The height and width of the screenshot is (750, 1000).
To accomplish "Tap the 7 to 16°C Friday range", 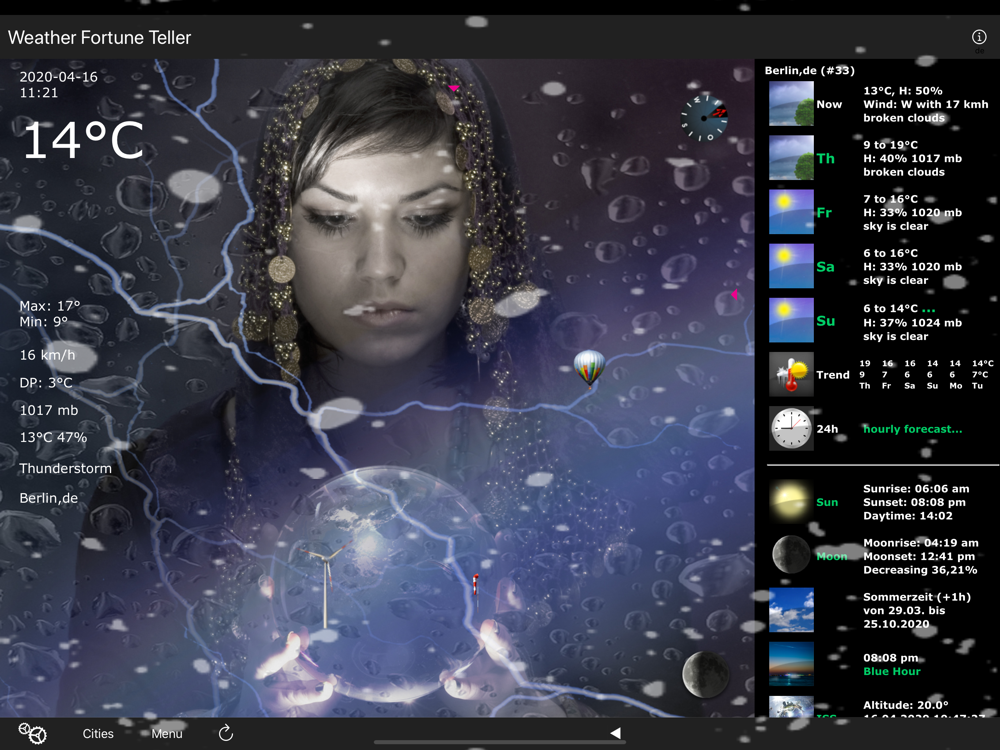I will (890, 199).
